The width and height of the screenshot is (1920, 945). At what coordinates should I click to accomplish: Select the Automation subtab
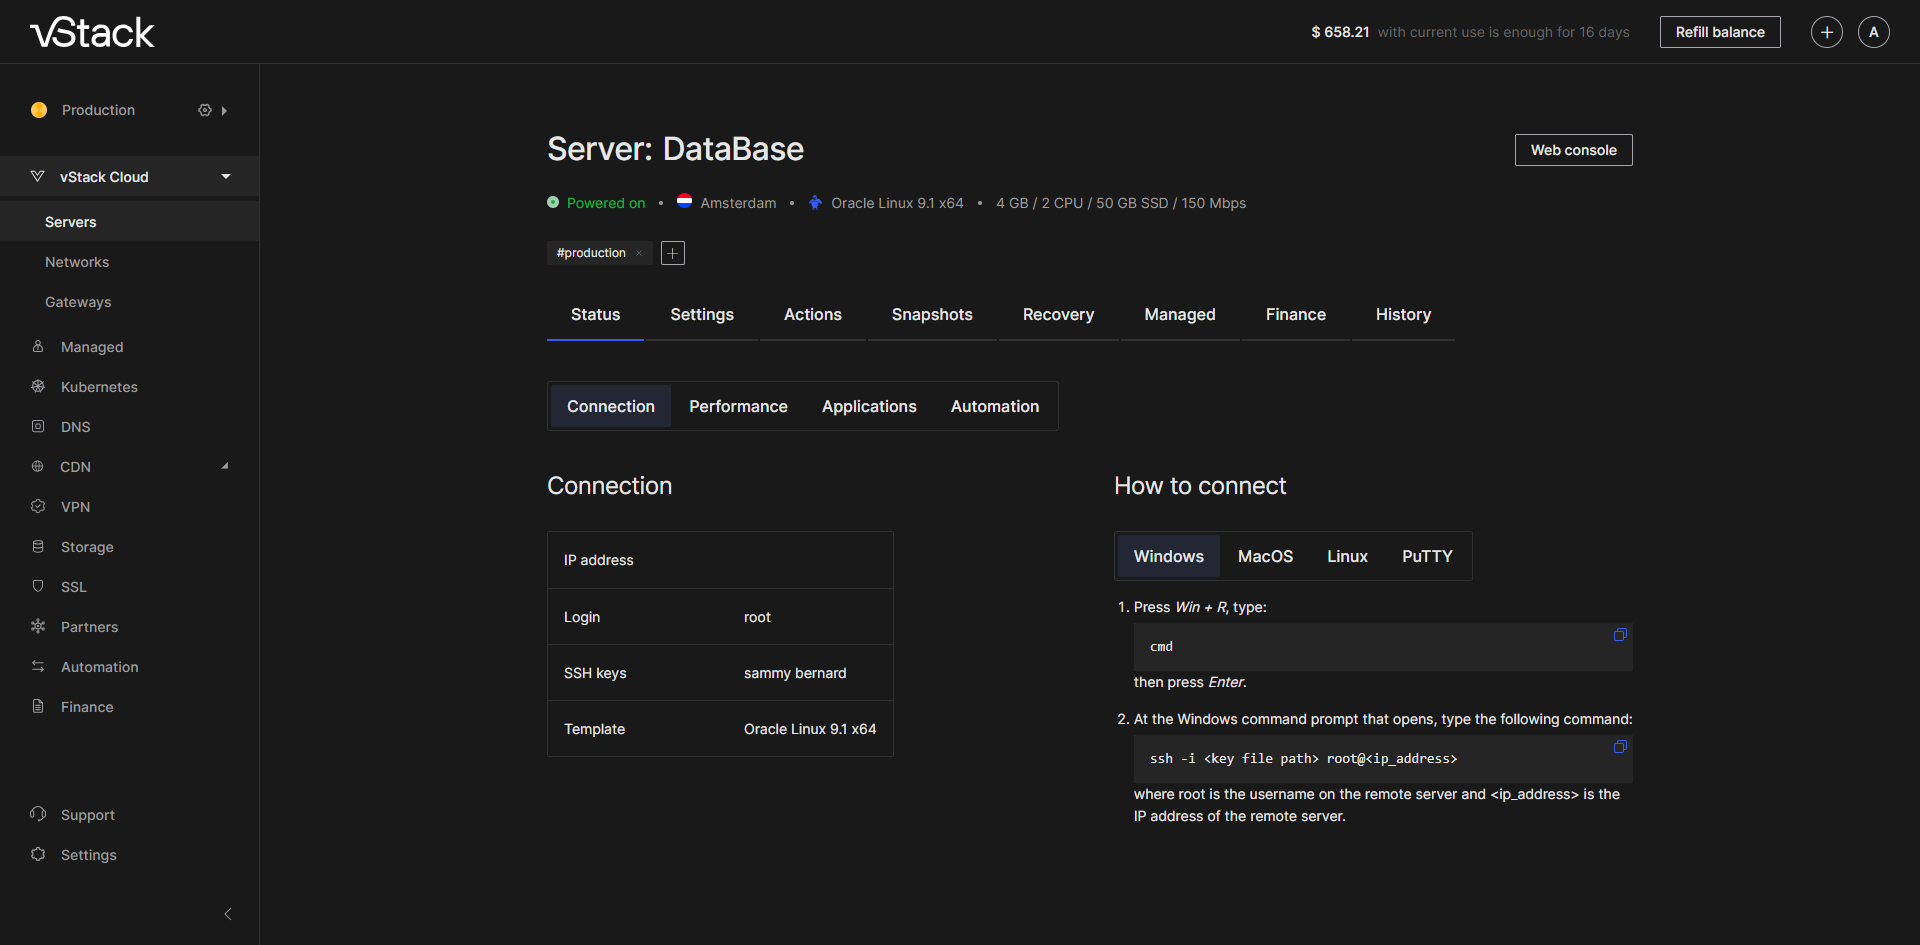(x=995, y=406)
